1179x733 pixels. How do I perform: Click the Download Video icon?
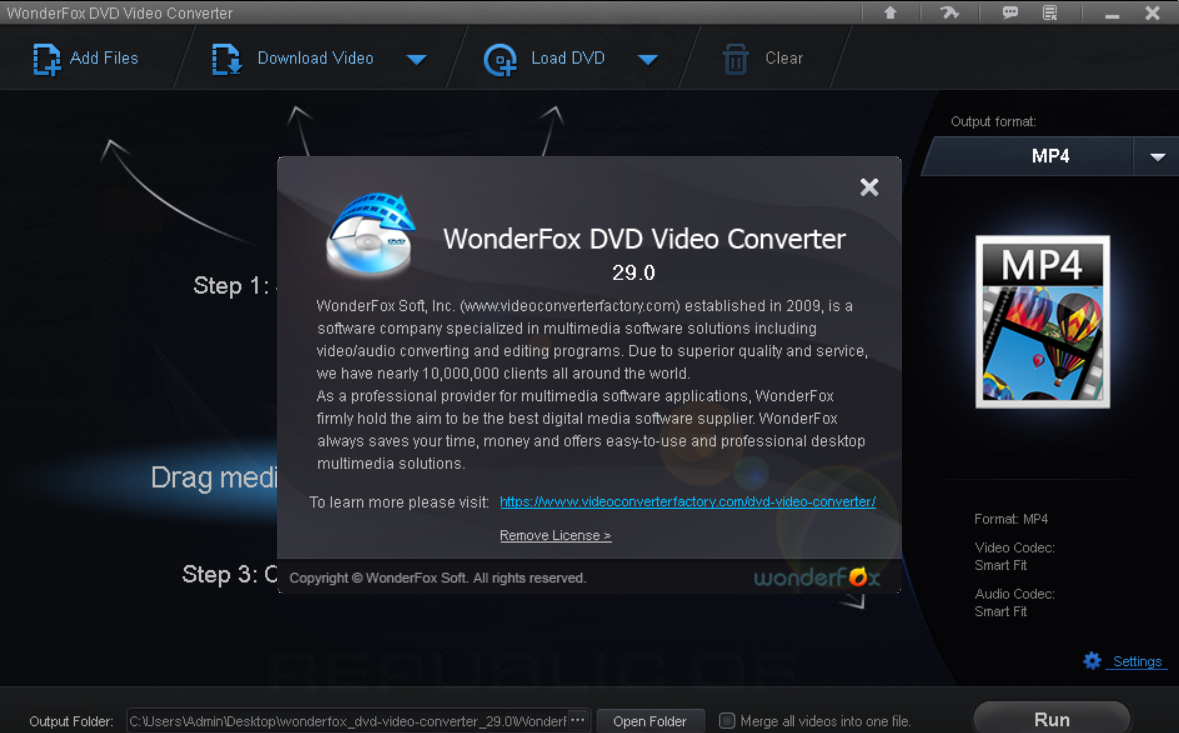(x=226, y=59)
